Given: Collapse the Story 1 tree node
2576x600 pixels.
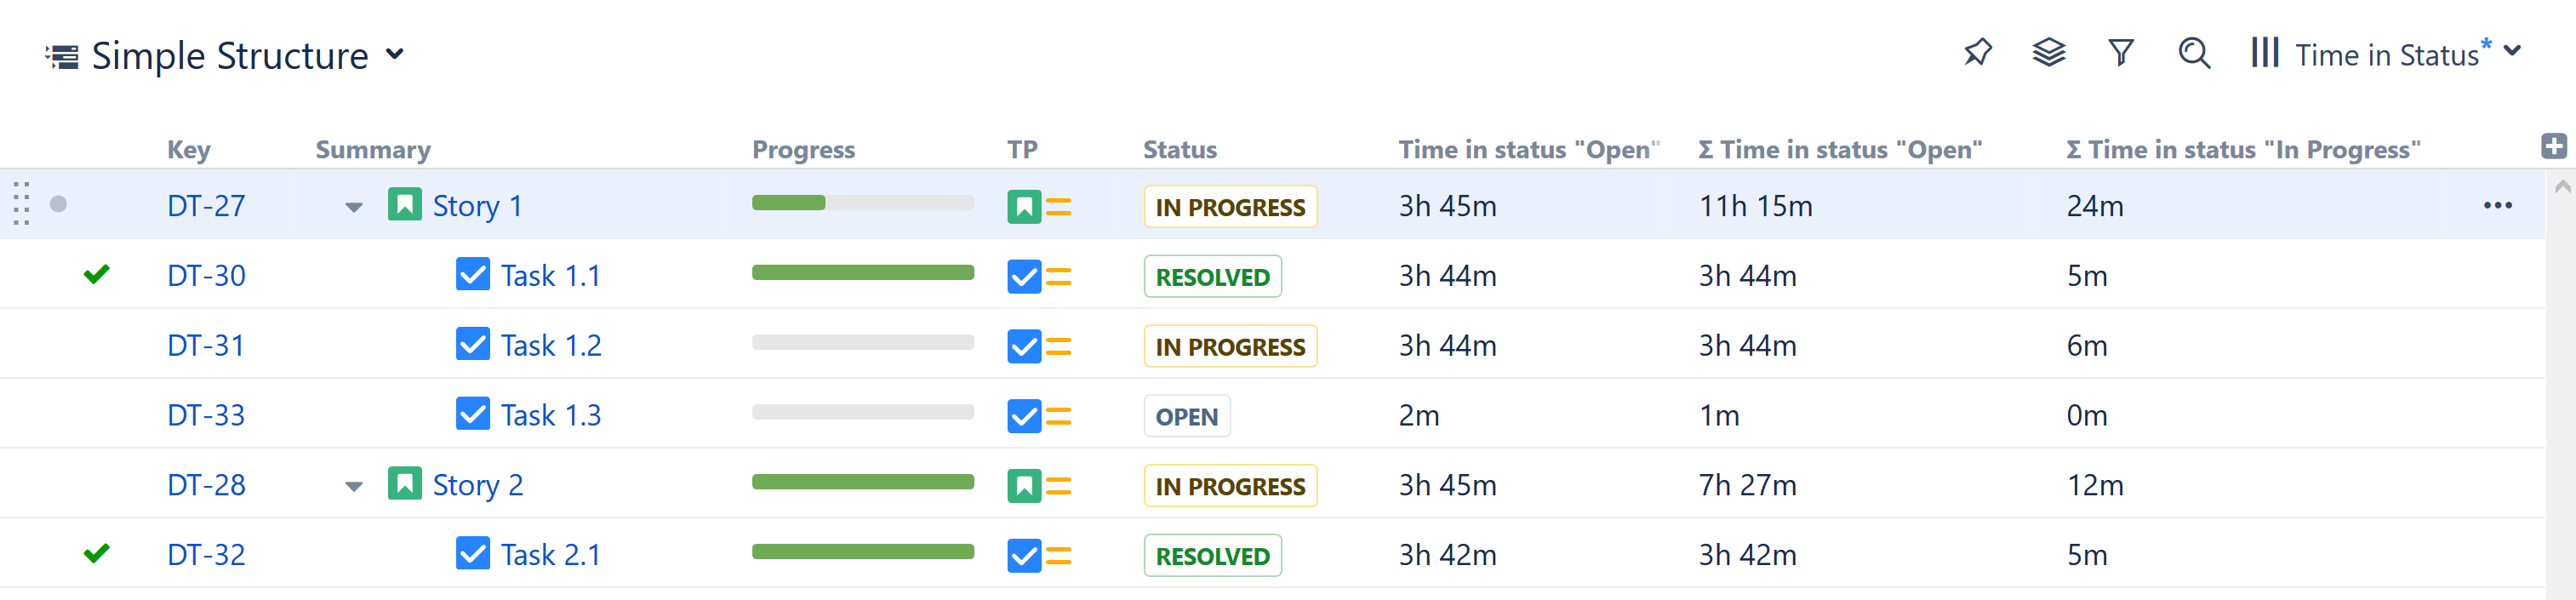Looking at the screenshot, I should point(353,207).
